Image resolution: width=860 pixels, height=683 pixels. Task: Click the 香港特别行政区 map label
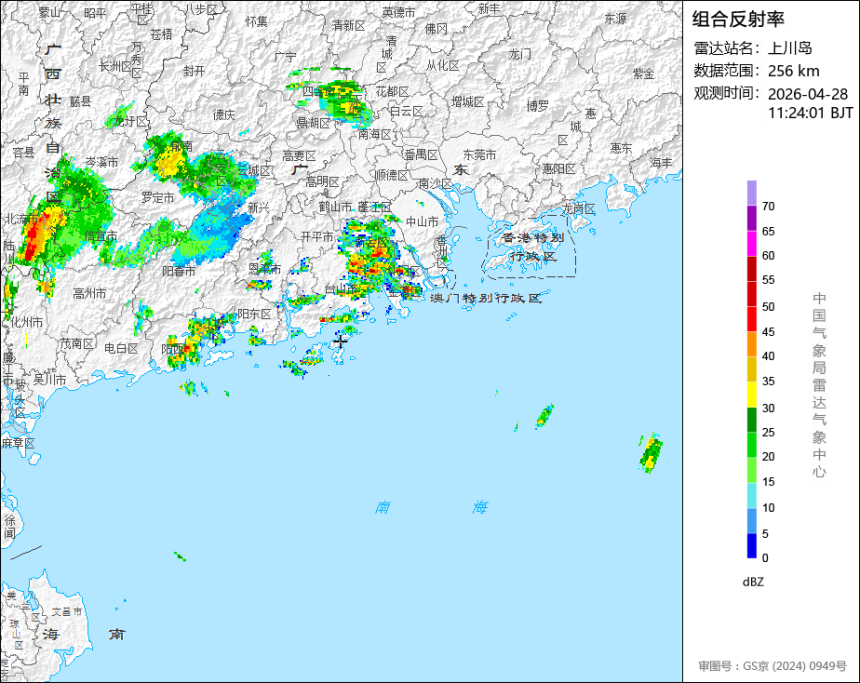click(x=533, y=247)
